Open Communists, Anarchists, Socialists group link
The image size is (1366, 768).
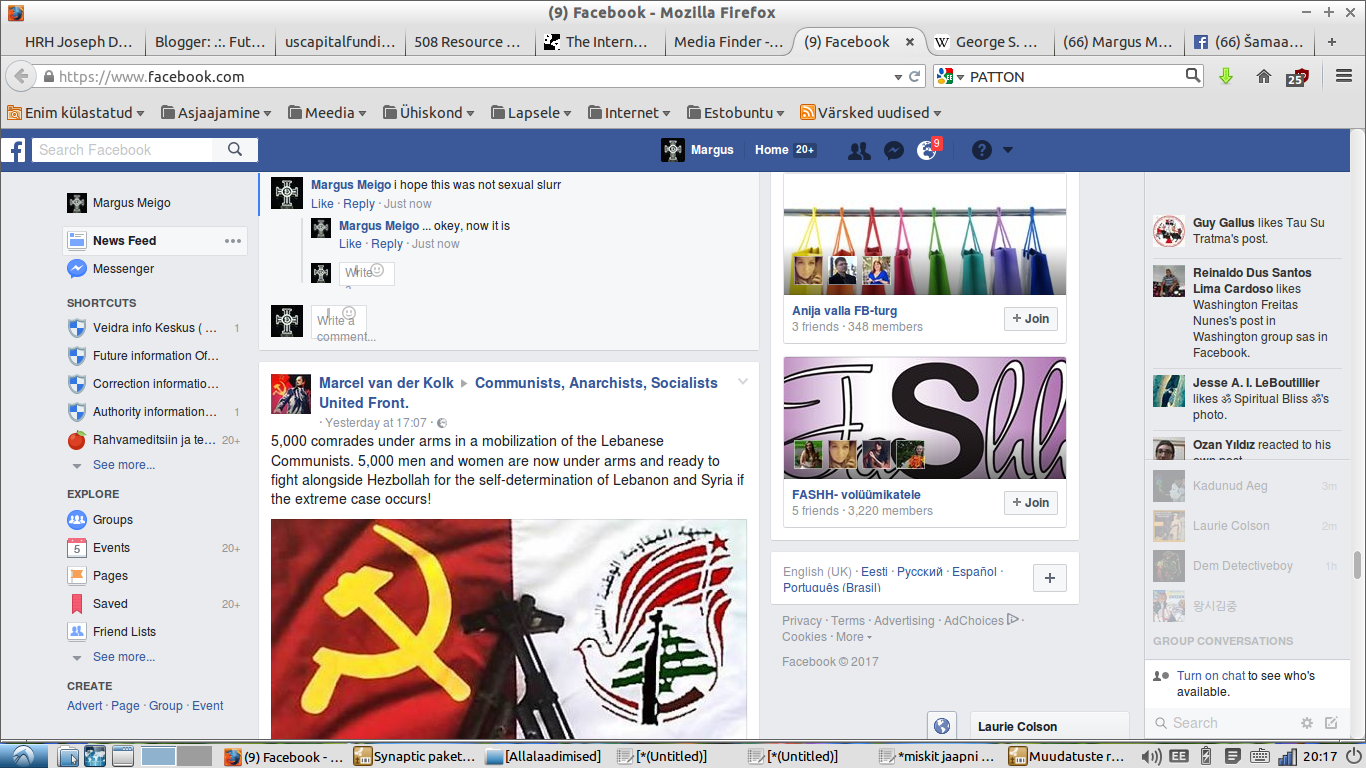click(518, 392)
